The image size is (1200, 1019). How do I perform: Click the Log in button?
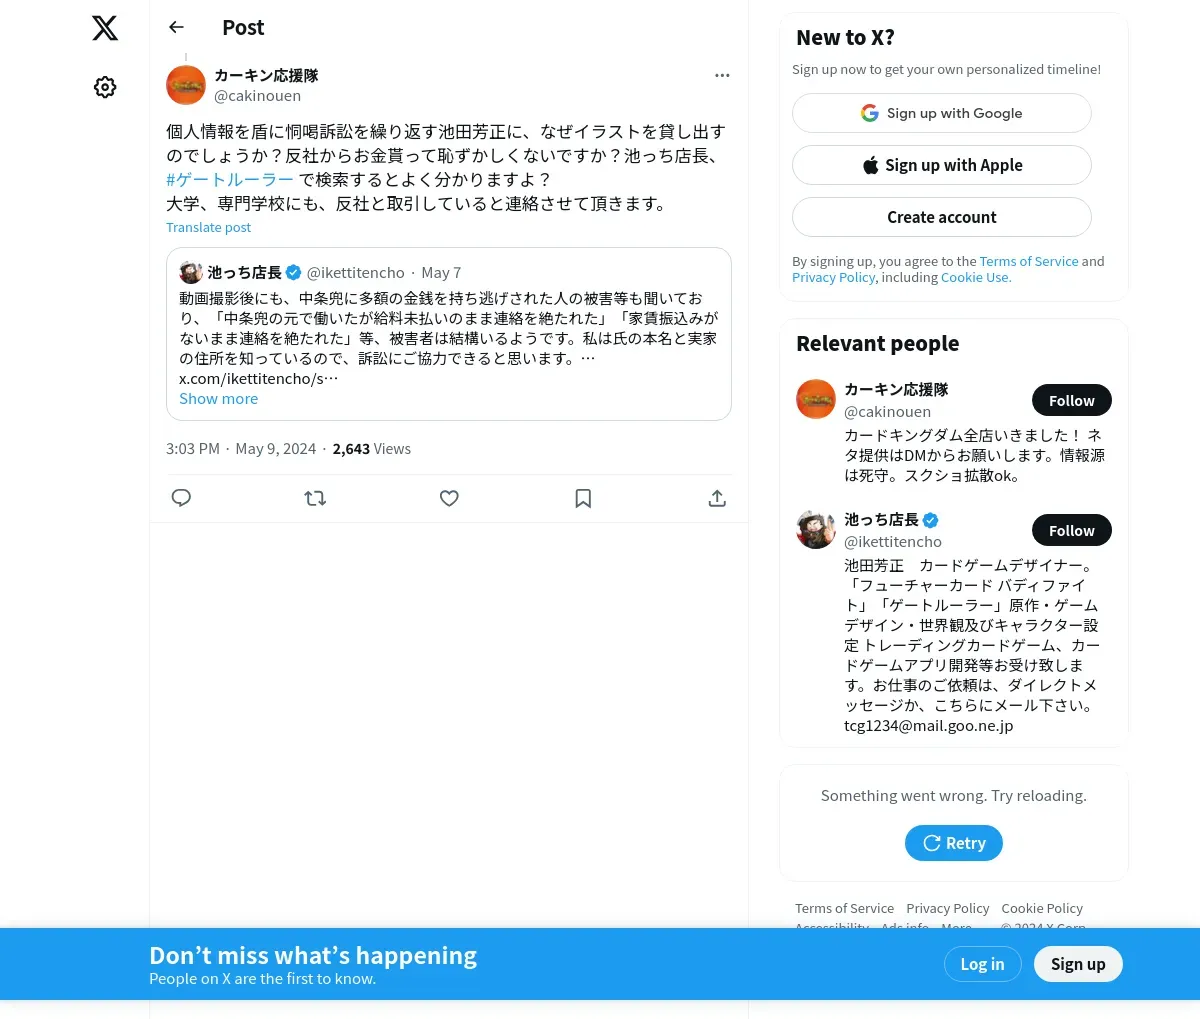pos(982,964)
